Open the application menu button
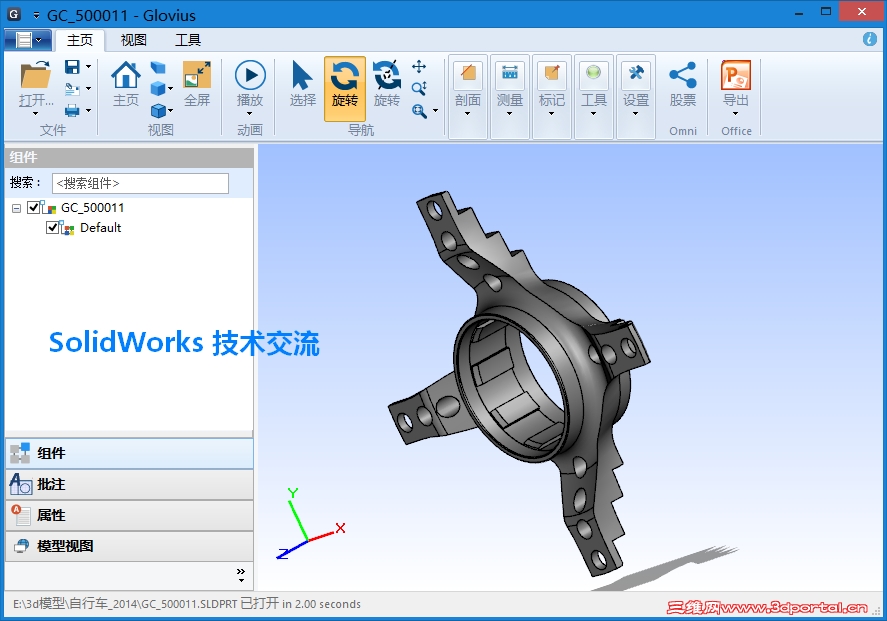887x621 pixels. point(28,40)
